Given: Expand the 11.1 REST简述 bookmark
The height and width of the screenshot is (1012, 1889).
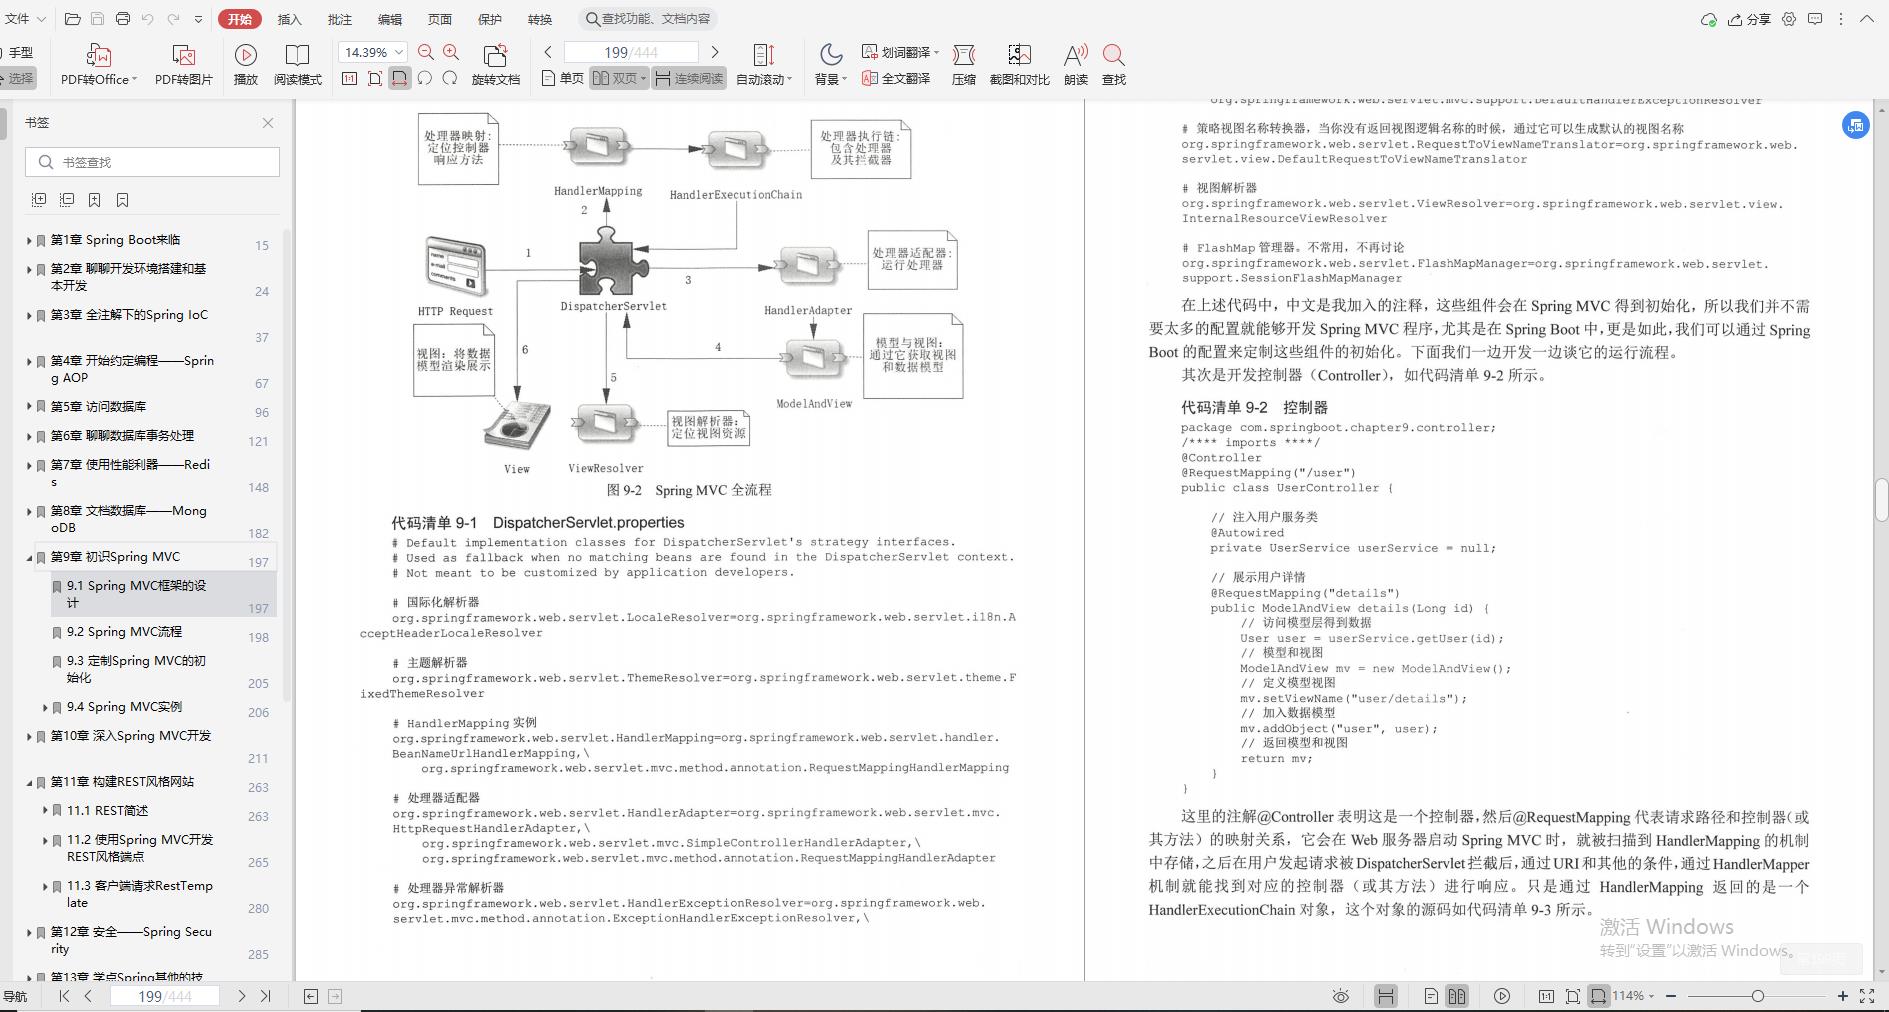Looking at the screenshot, I should 45,811.
